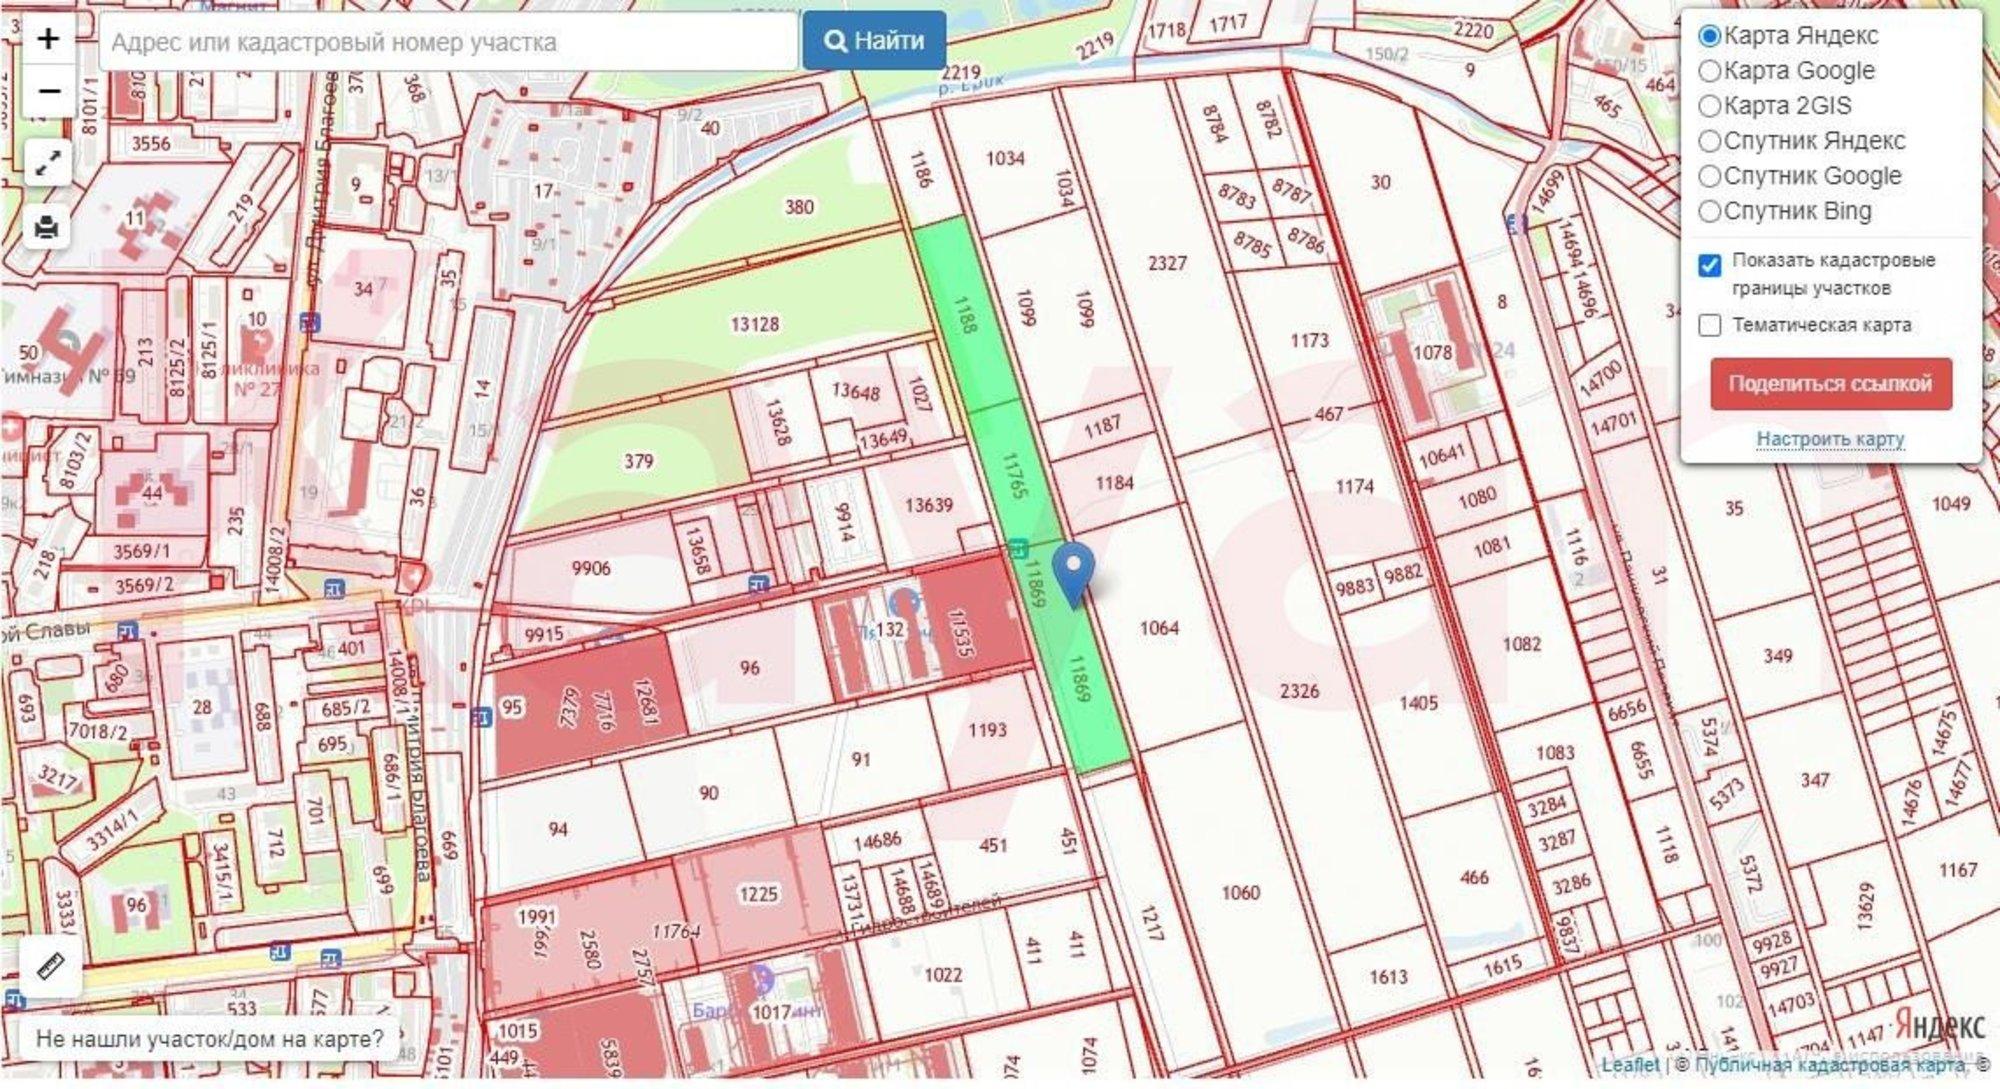Select parcel 94 on map
Screen dimensions: 2000x1089
(557, 829)
